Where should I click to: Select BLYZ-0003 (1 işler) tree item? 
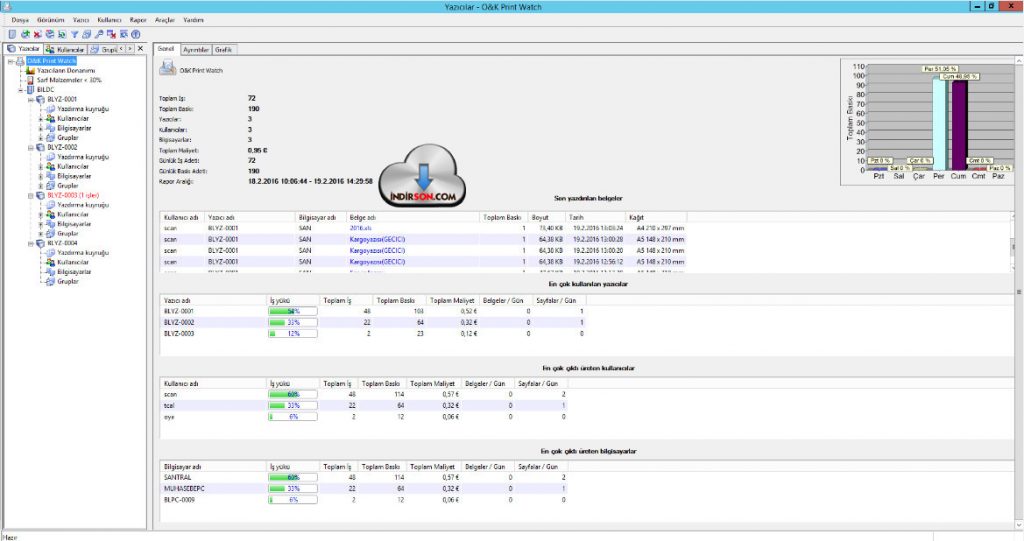click(x=73, y=195)
